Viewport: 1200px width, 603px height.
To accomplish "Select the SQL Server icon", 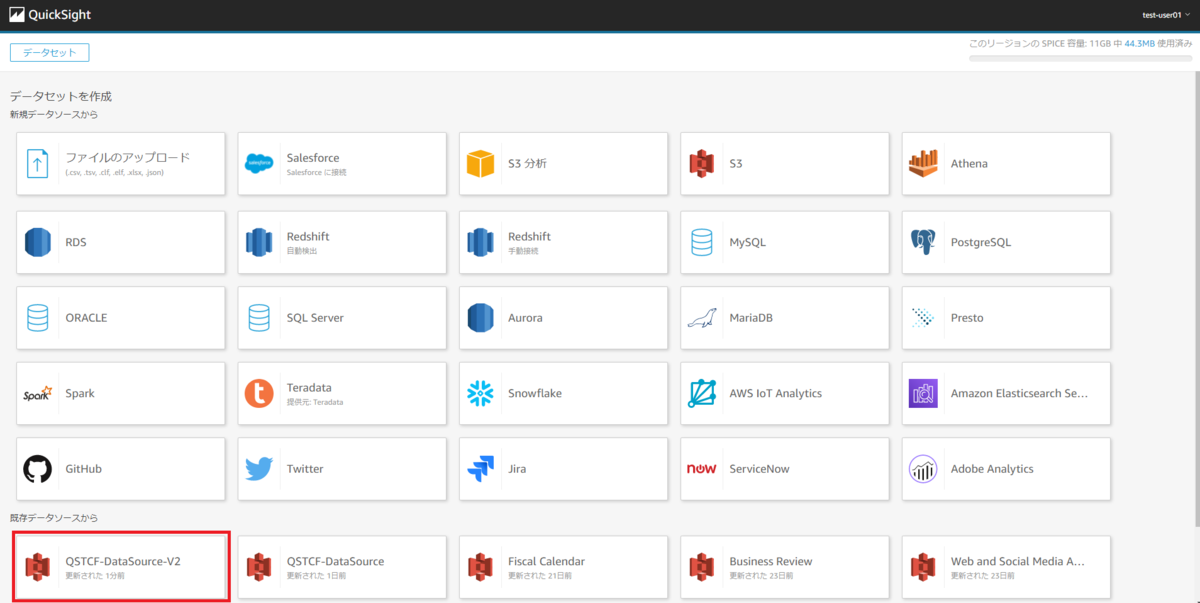I will [x=259, y=317].
